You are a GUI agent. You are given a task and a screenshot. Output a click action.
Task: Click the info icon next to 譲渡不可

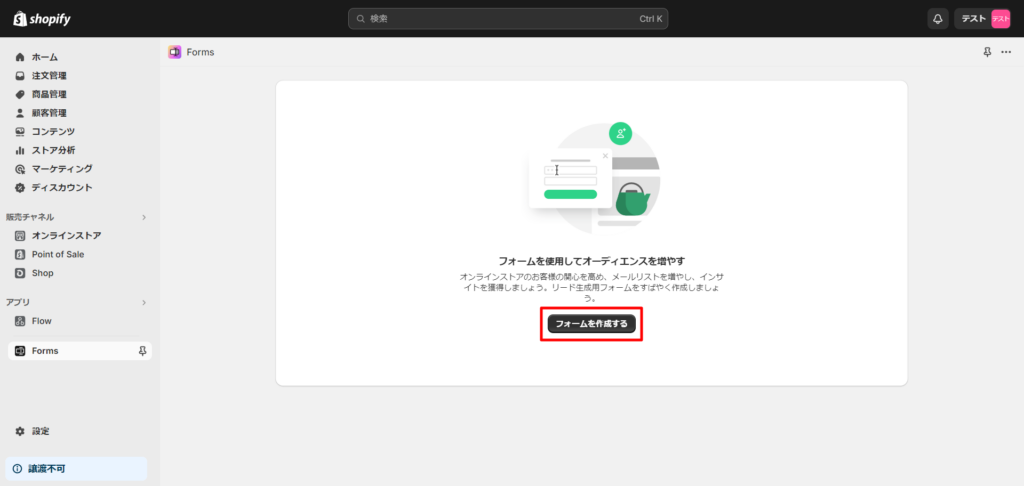[17, 469]
